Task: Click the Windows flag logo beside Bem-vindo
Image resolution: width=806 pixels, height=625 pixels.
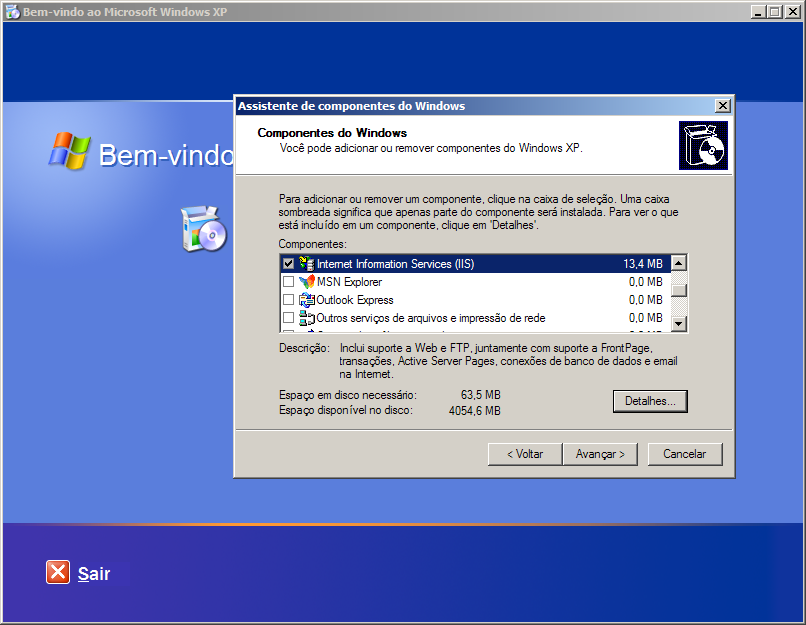Action: [x=70, y=151]
